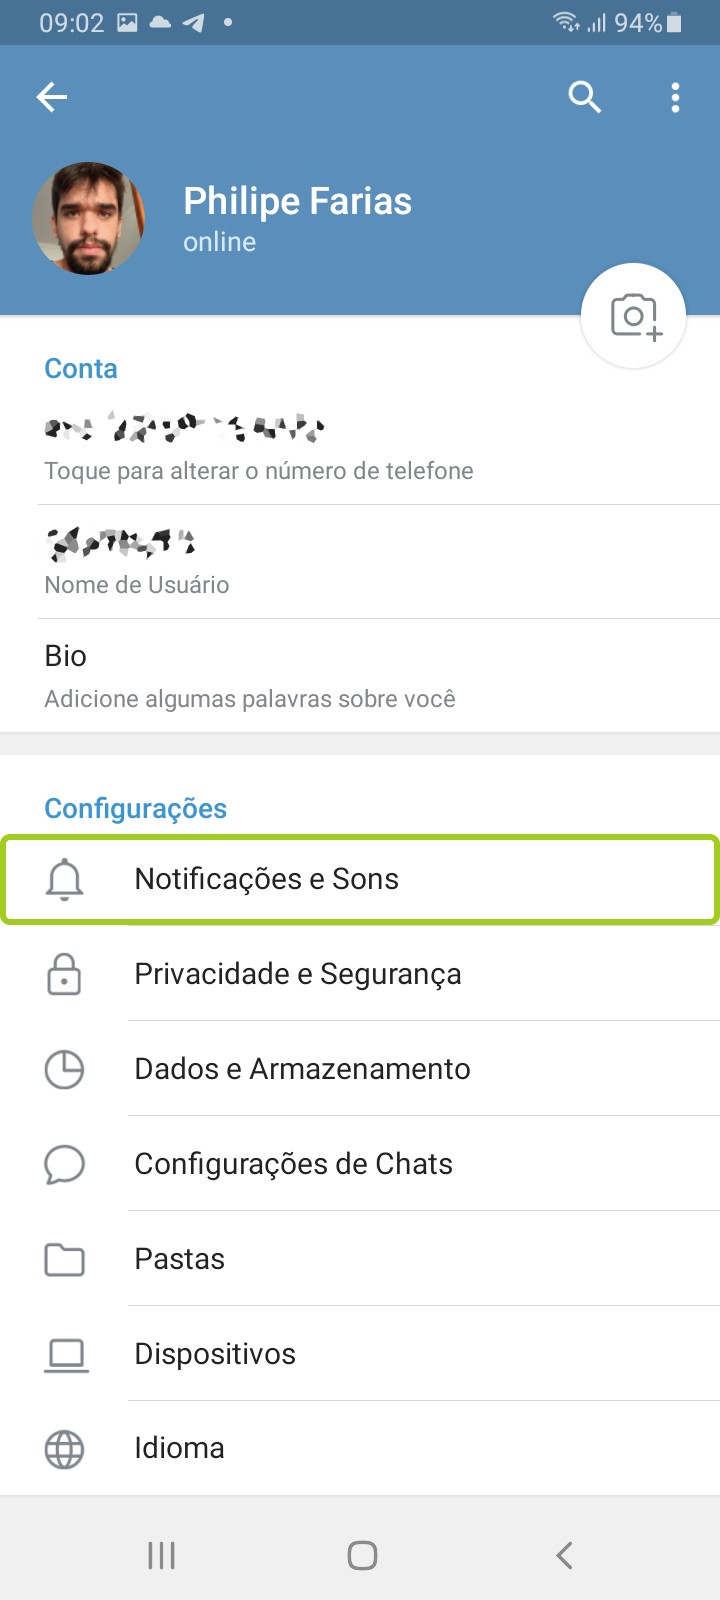Tap the Nome de Usuário entry
This screenshot has width=720, height=1600.
137,562
